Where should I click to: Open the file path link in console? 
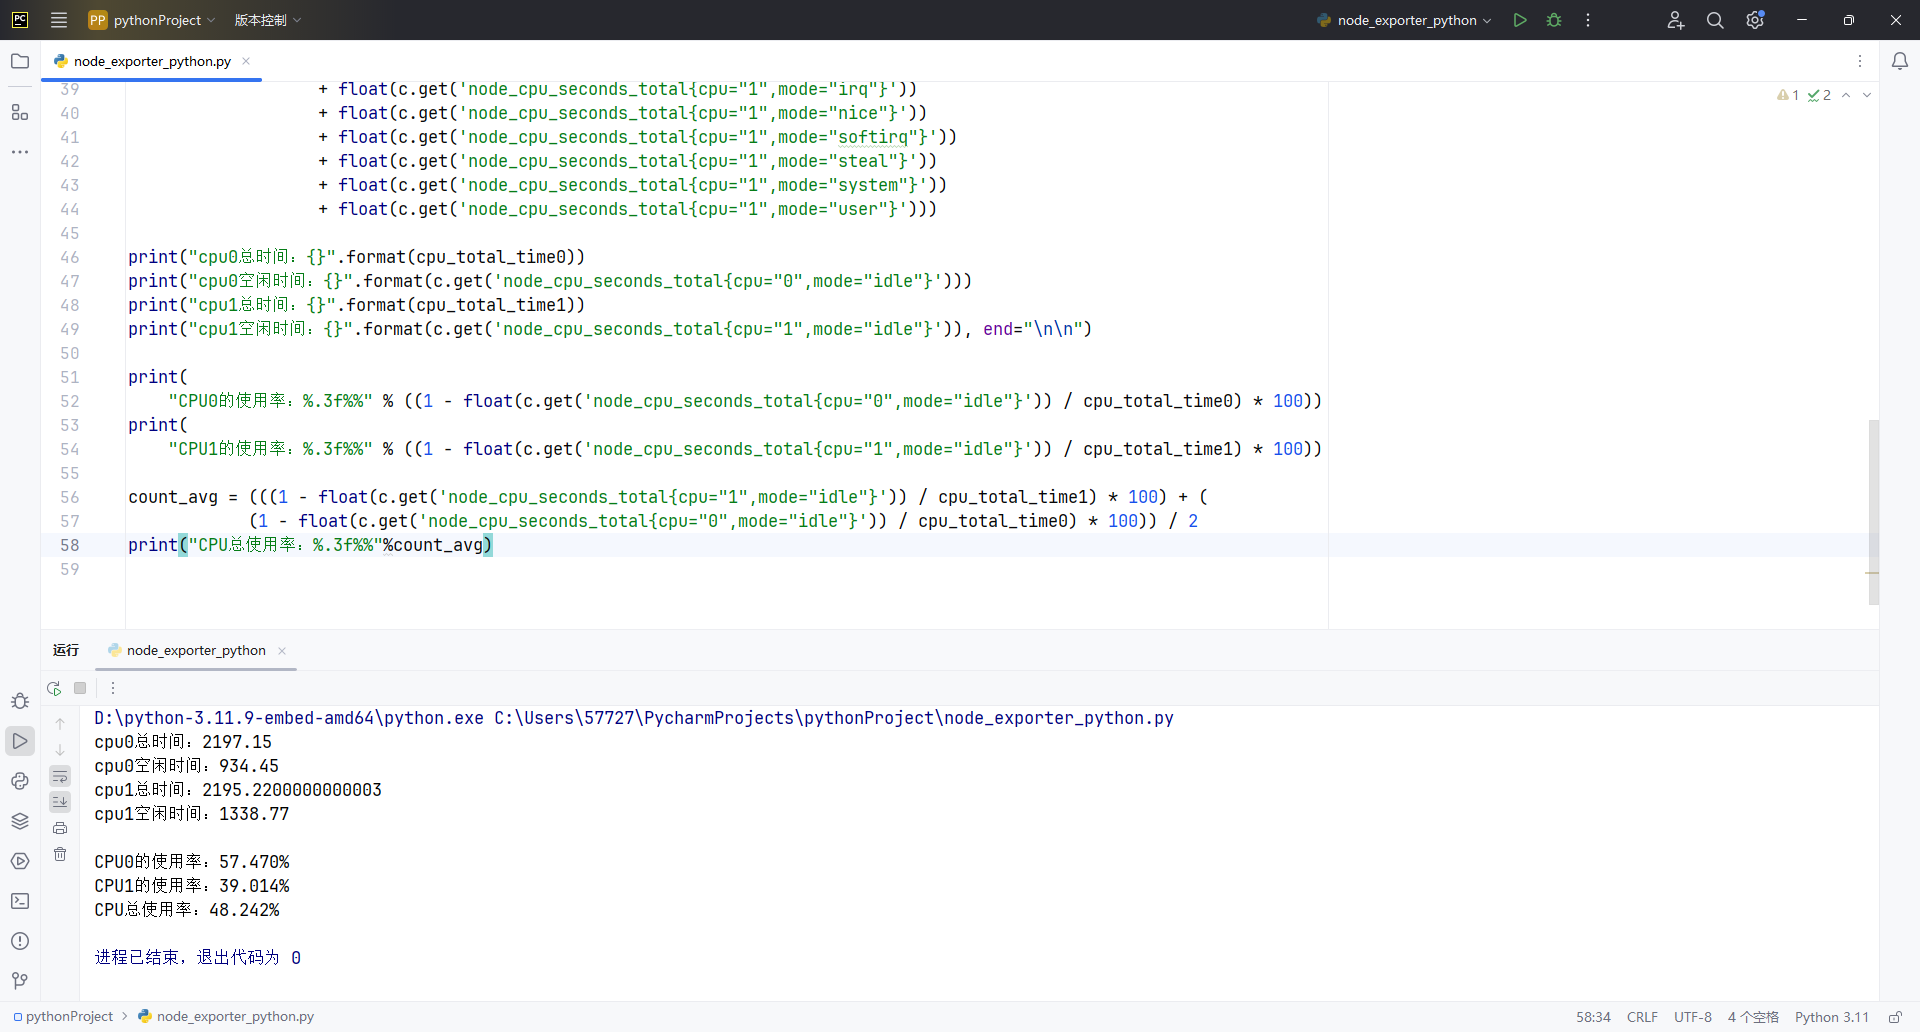click(834, 718)
